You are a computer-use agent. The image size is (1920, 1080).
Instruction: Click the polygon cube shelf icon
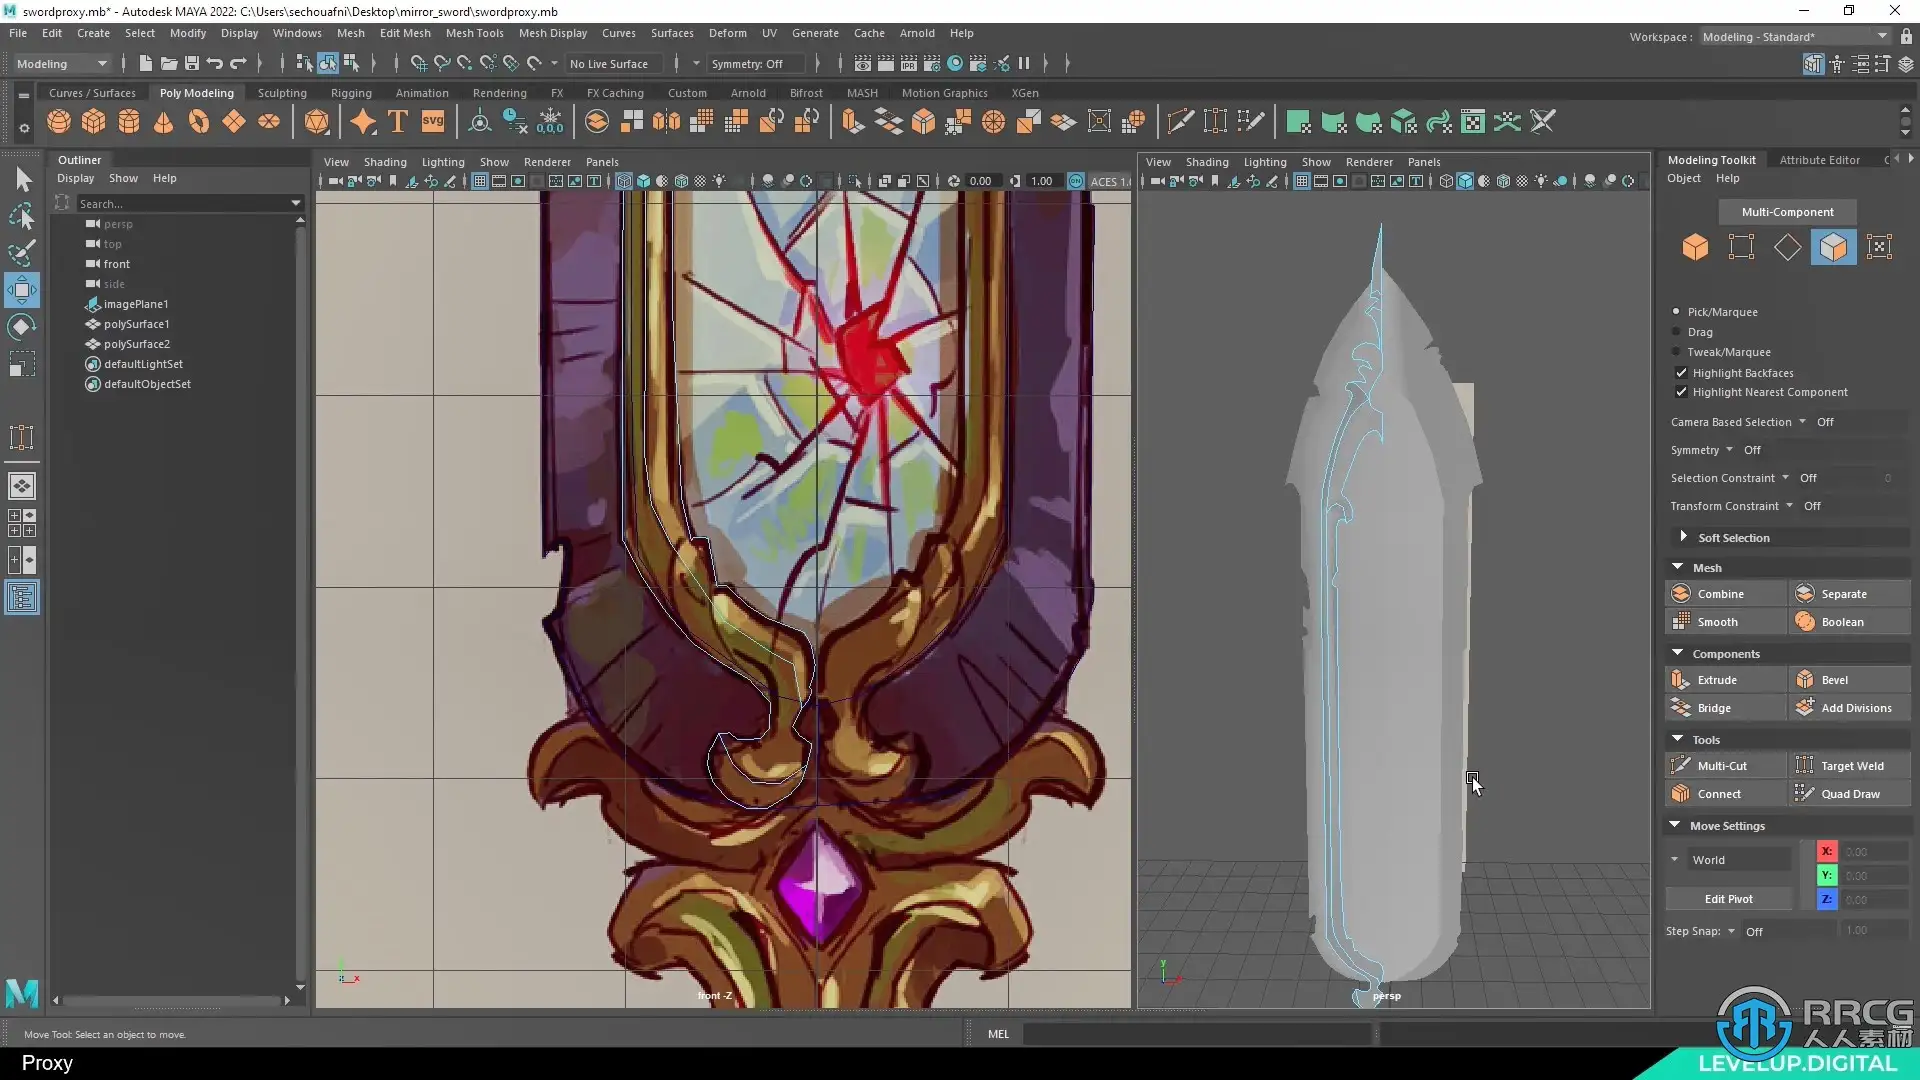[94, 122]
